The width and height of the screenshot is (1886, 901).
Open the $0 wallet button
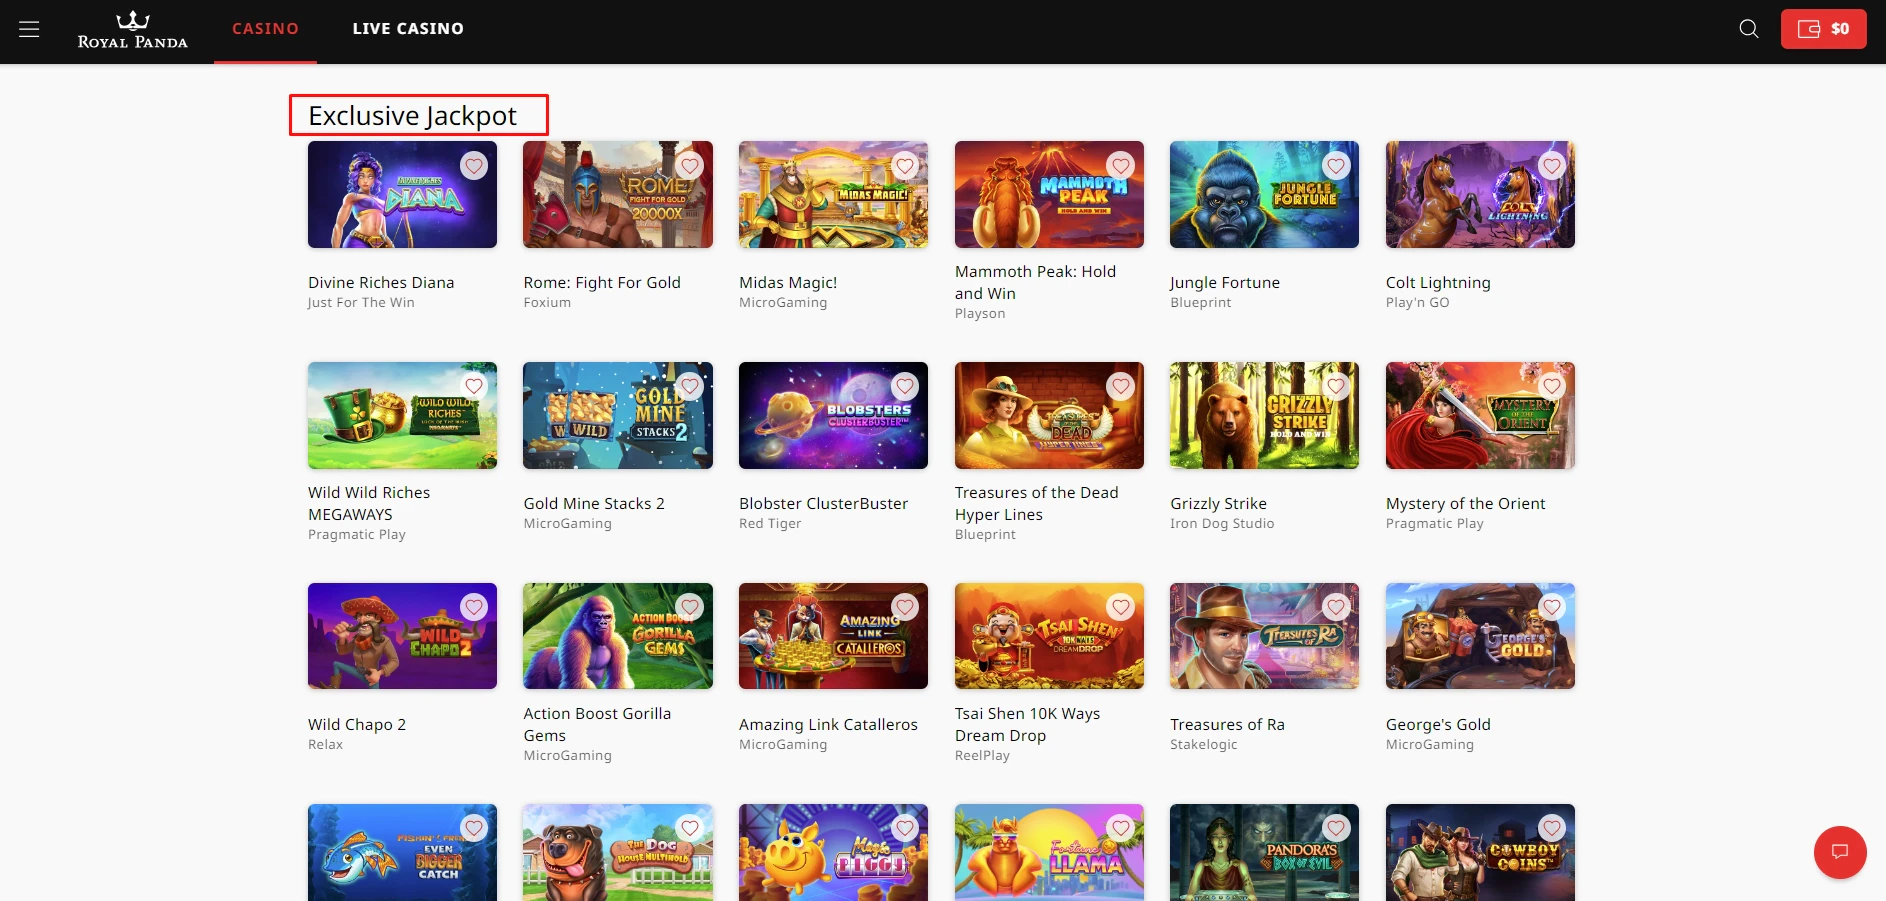coord(1823,29)
